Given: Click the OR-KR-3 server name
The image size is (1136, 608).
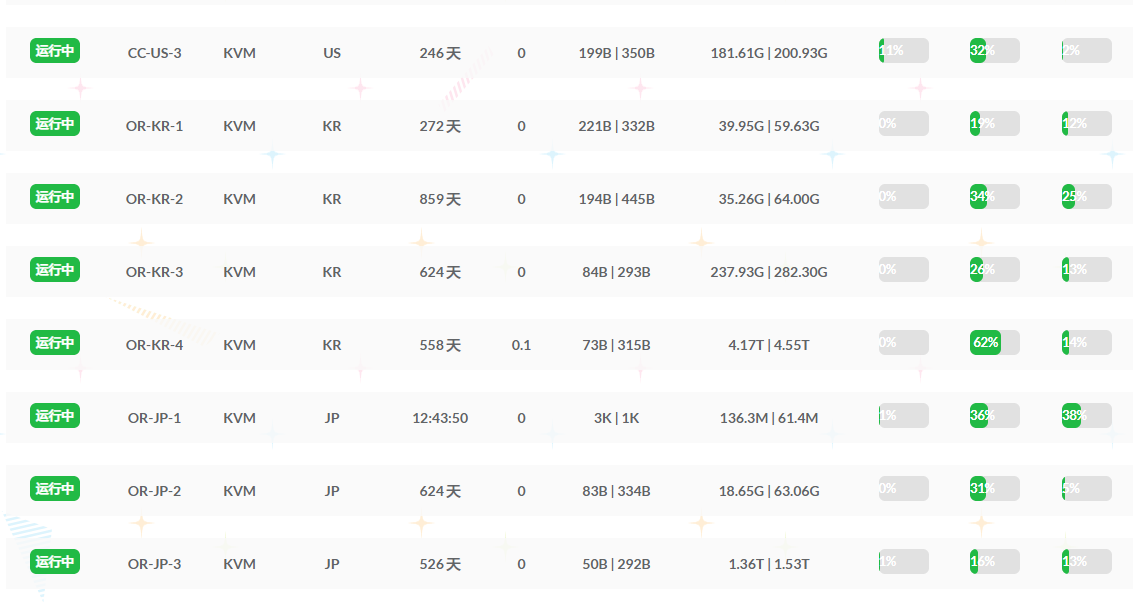Looking at the screenshot, I should point(154,272).
